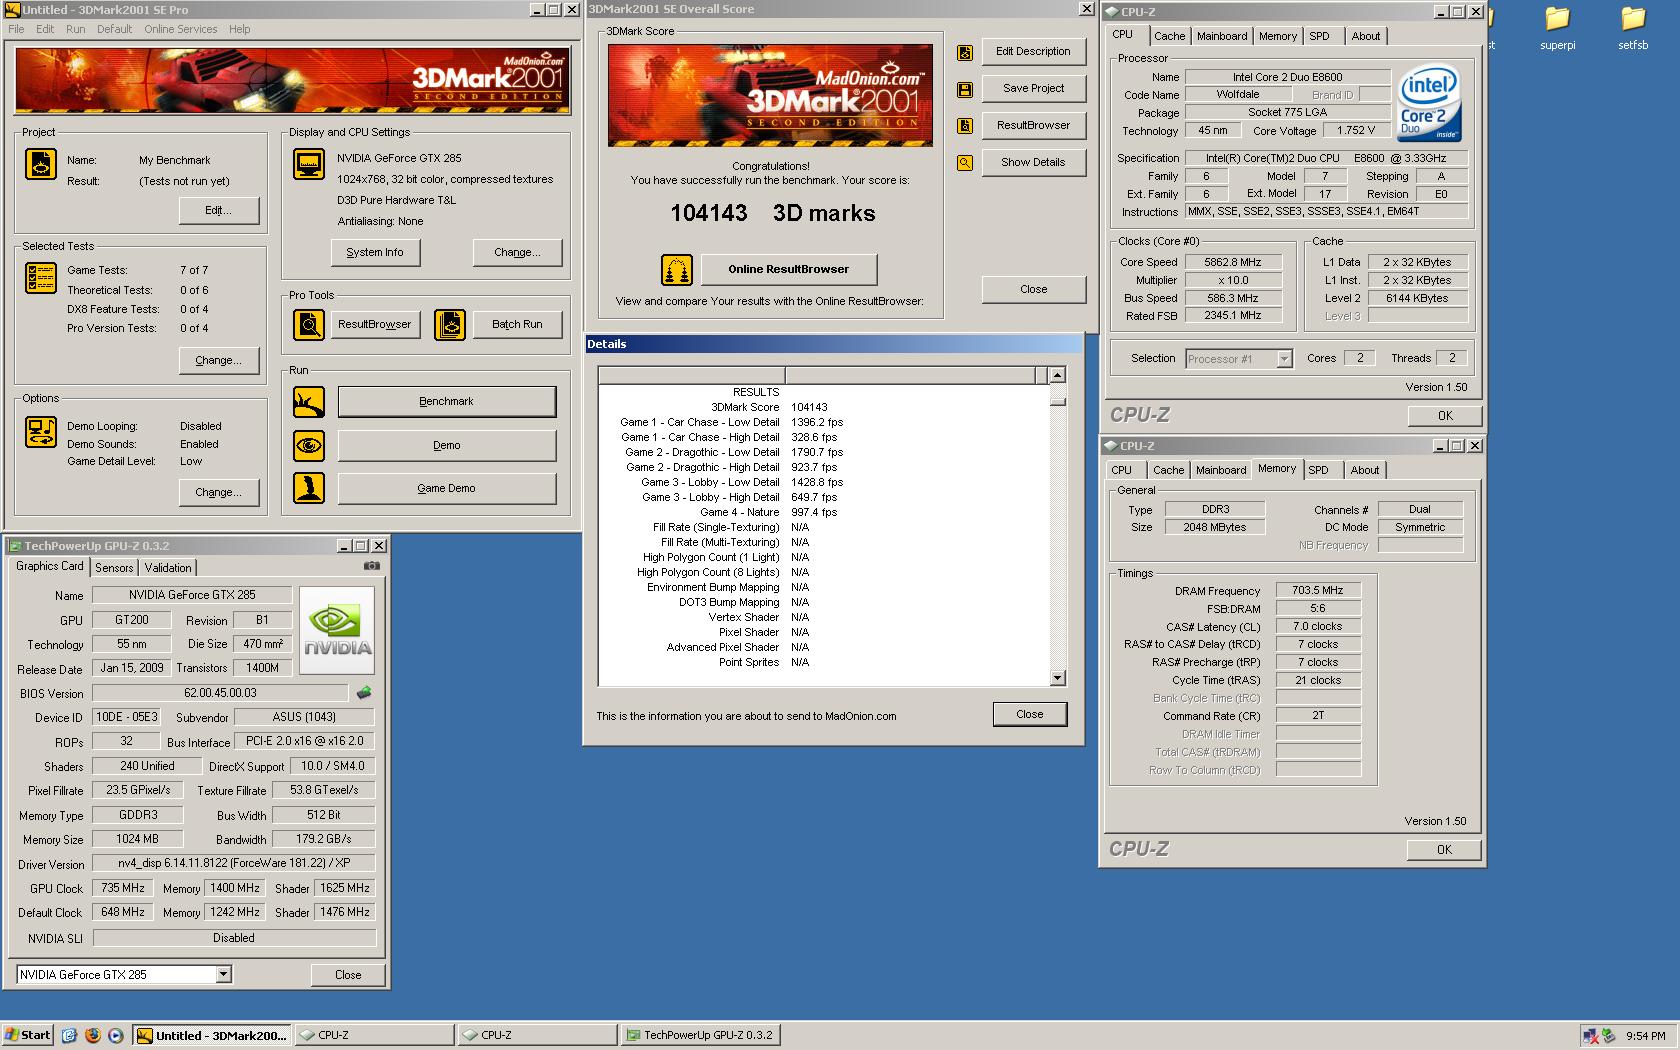Click the Core Speed value field
Screen dimensions: 1680x1050
point(1232,263)
